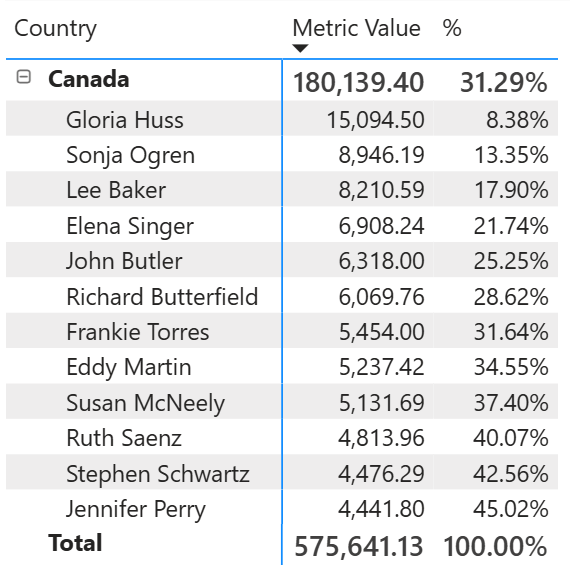Select the John Butler row
The height and width of the screenshot is (570, 570).
click(x=282, y=260)
